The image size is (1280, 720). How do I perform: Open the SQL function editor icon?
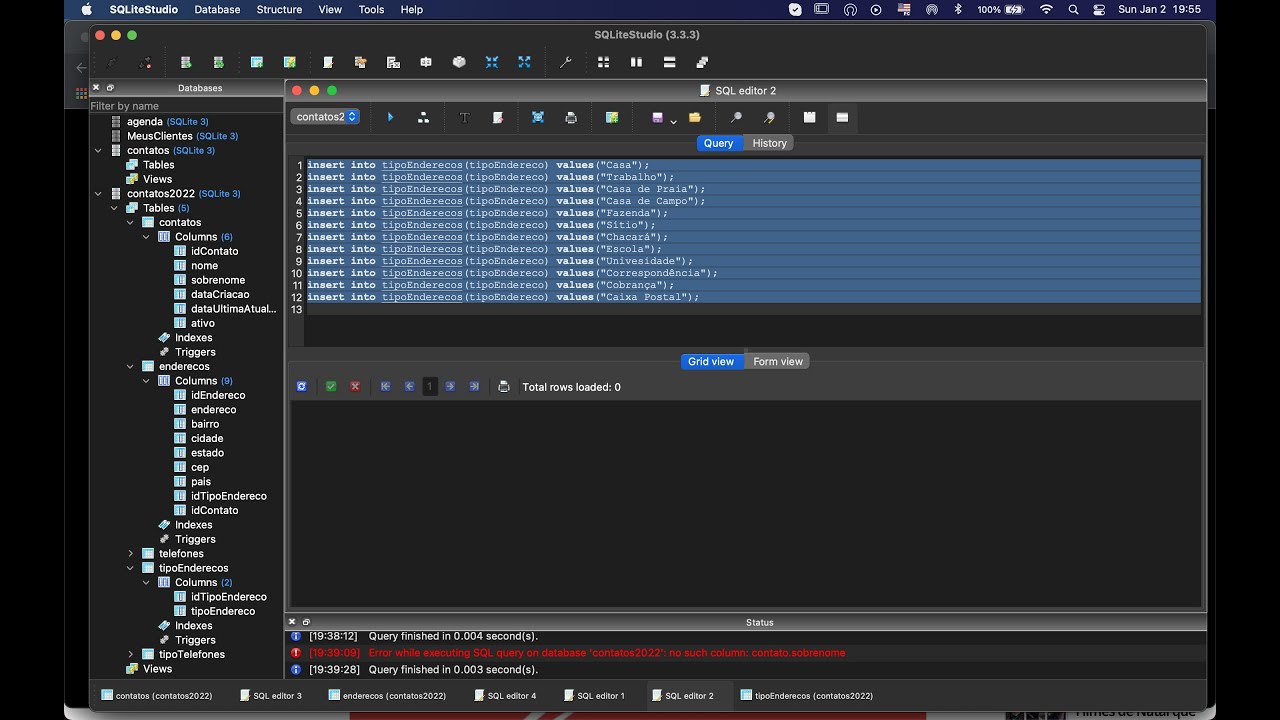coord(394,62)
